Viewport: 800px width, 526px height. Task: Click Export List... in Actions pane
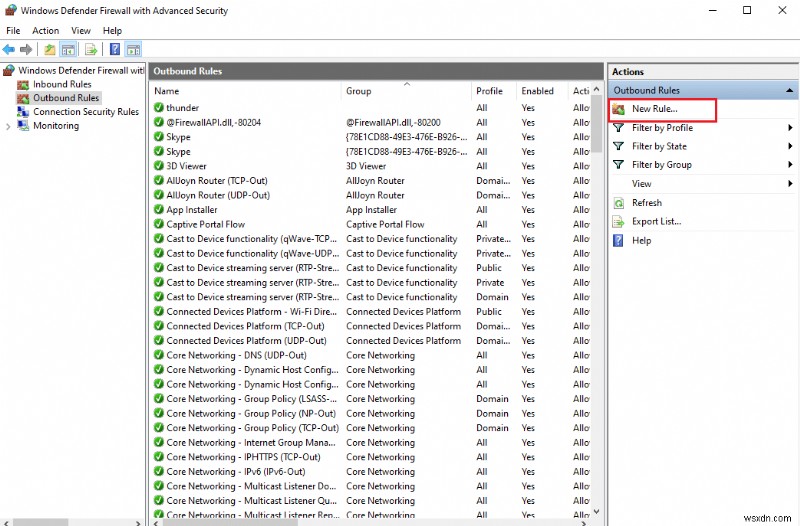[x=657, y=221]
